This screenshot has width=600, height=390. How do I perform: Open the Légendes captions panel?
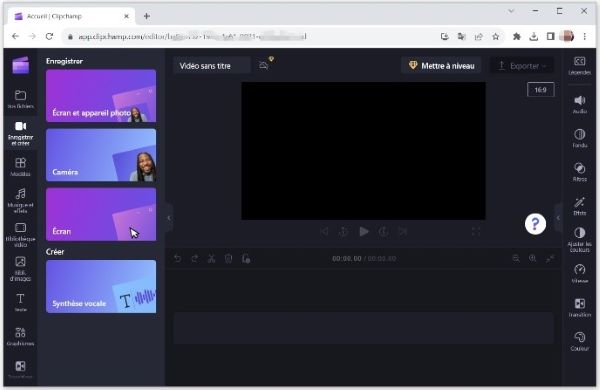click(x=579, y=65)
